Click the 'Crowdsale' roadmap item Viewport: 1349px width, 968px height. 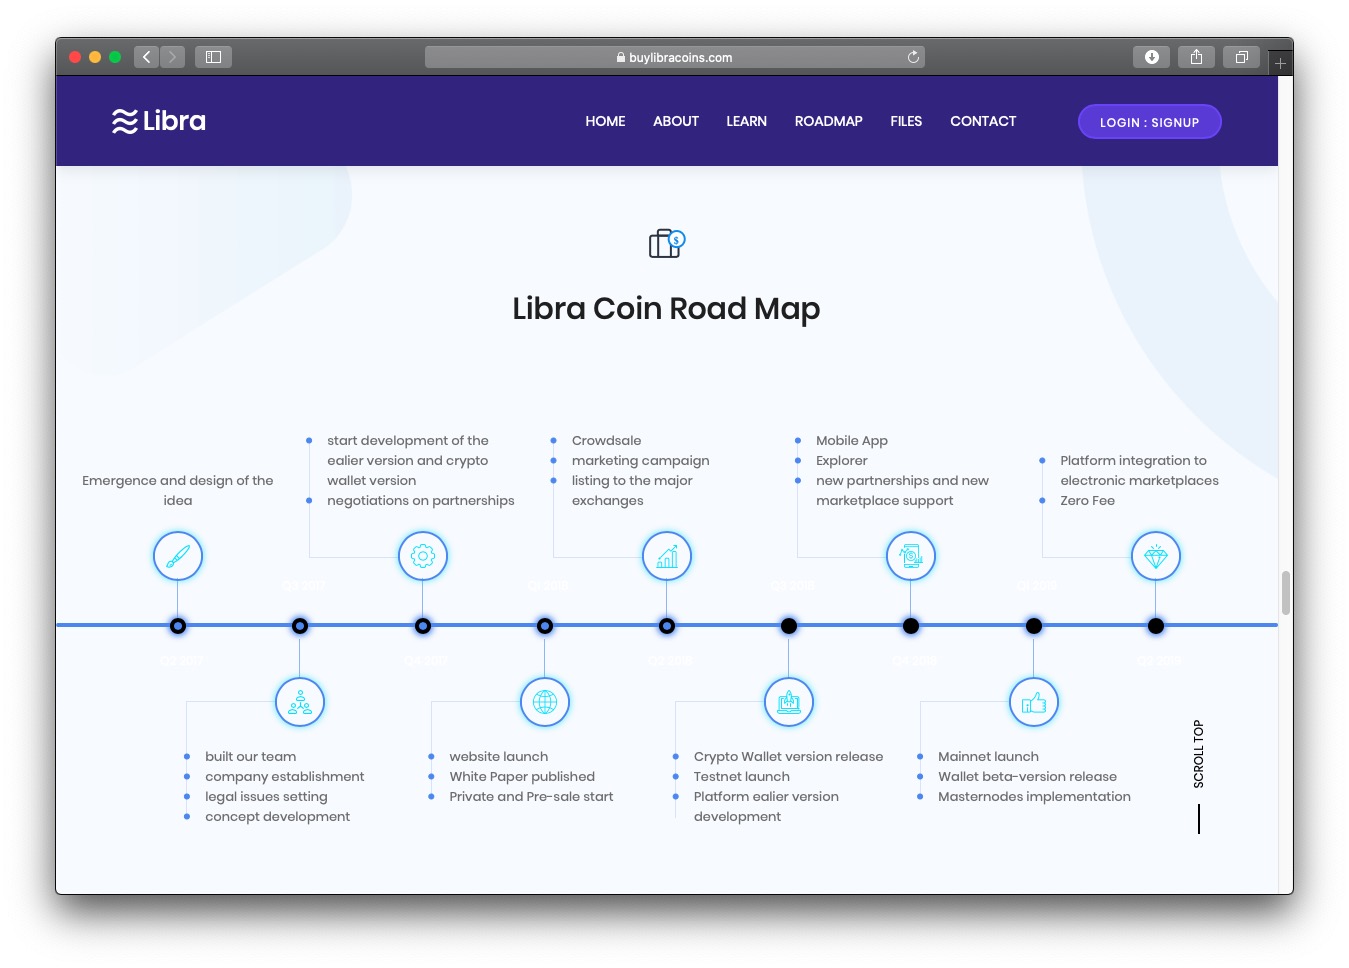click(x=607, y=441)
